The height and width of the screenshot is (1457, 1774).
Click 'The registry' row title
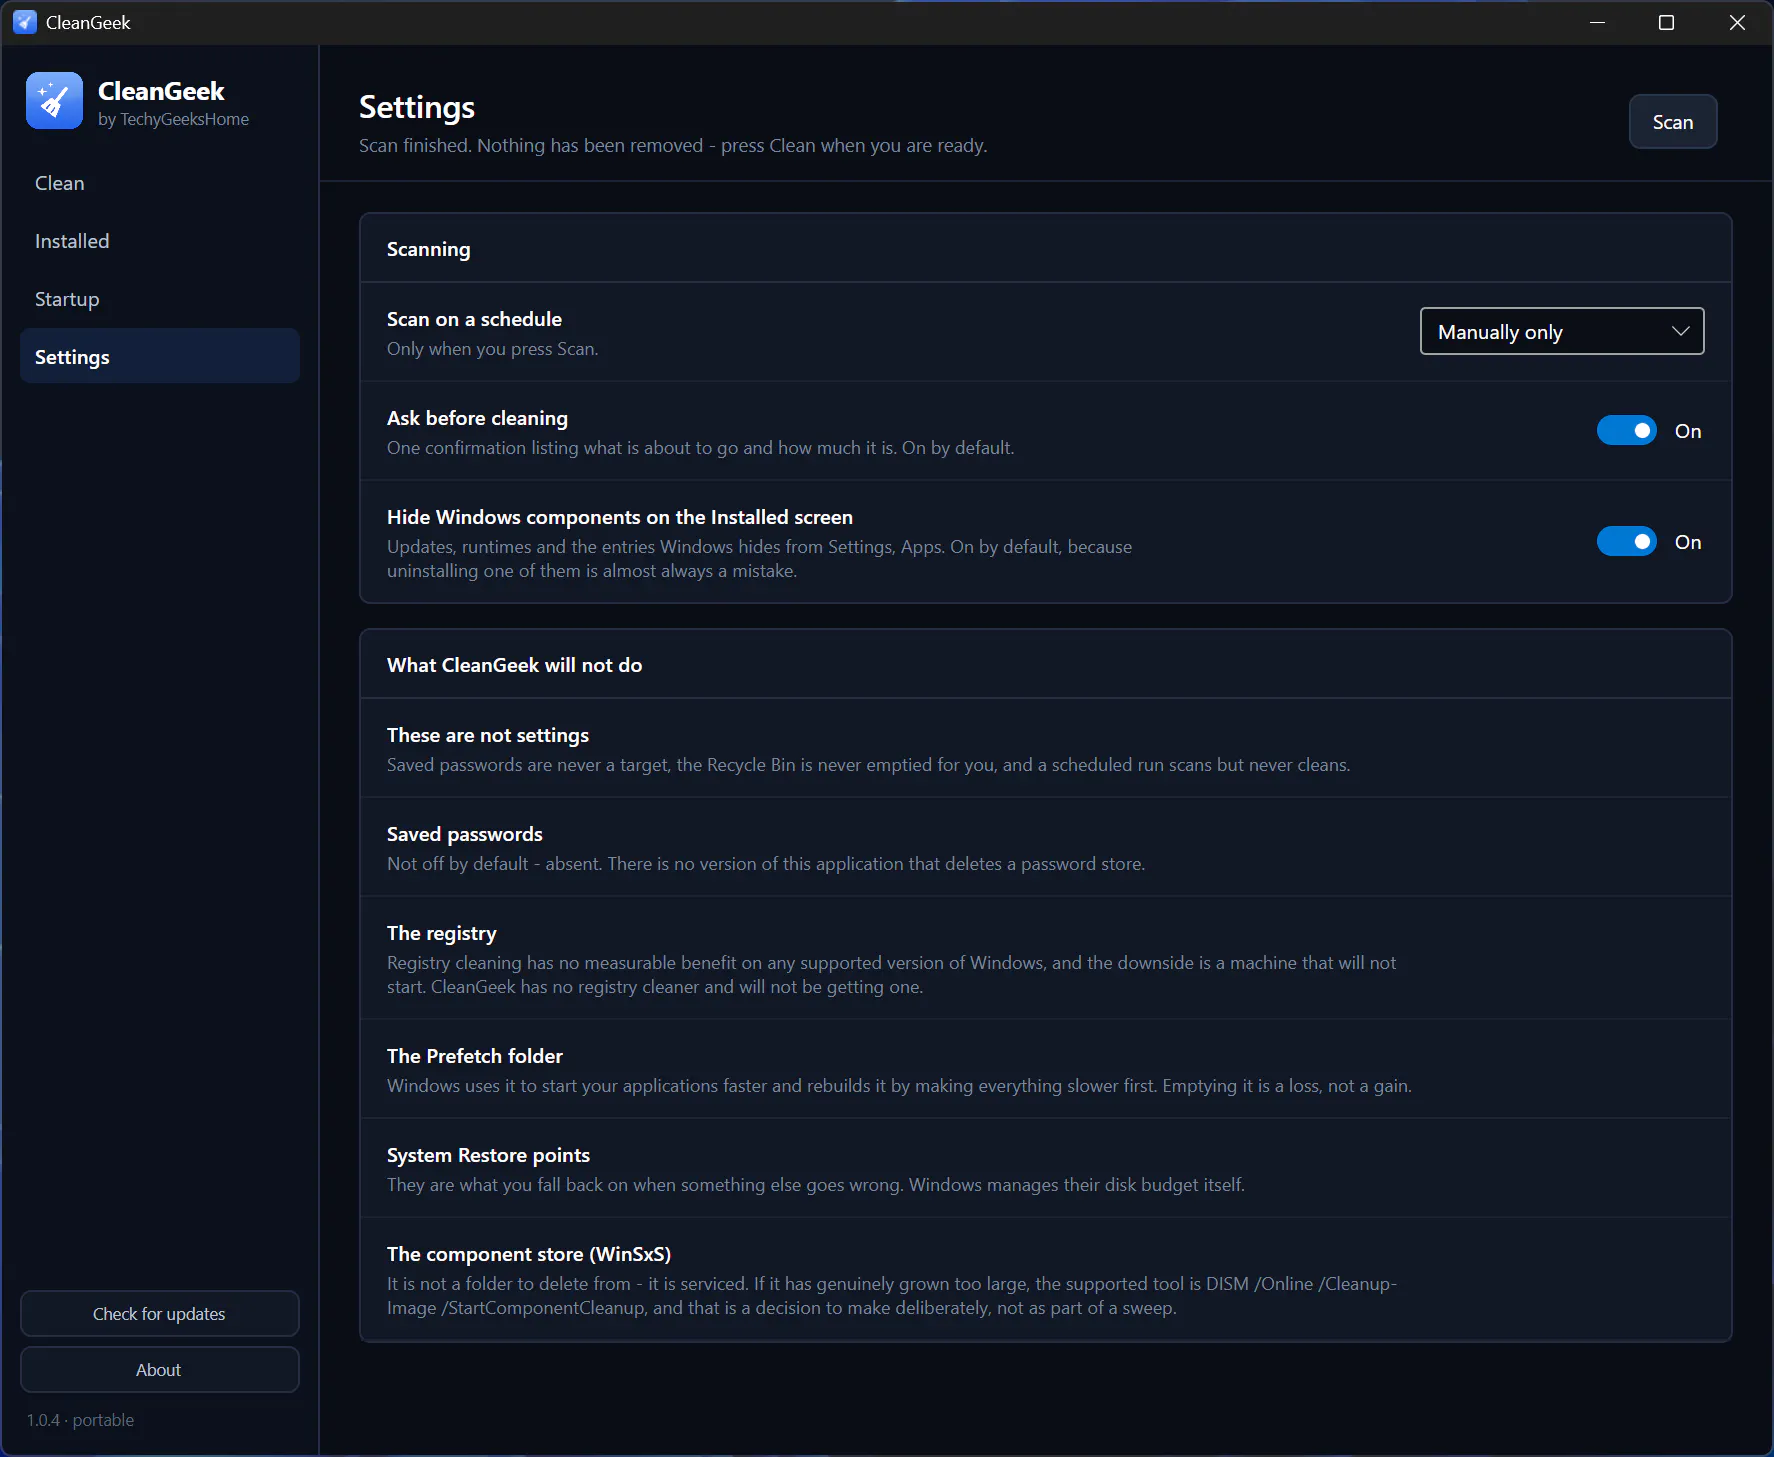(442, 933)
